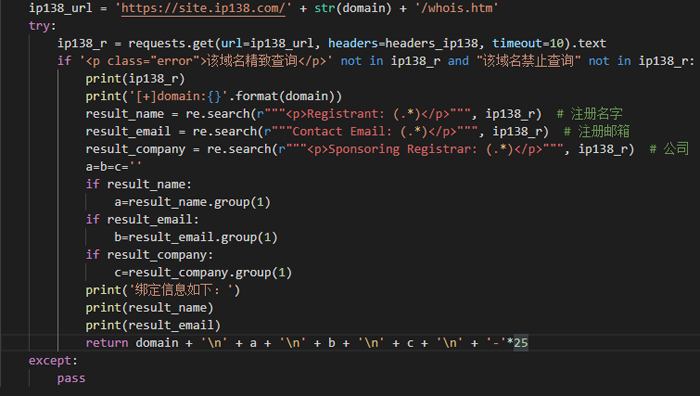Click the requests.get call on the ip138_r line
Viewport: 700px width, 396px height.
[171, 43]
